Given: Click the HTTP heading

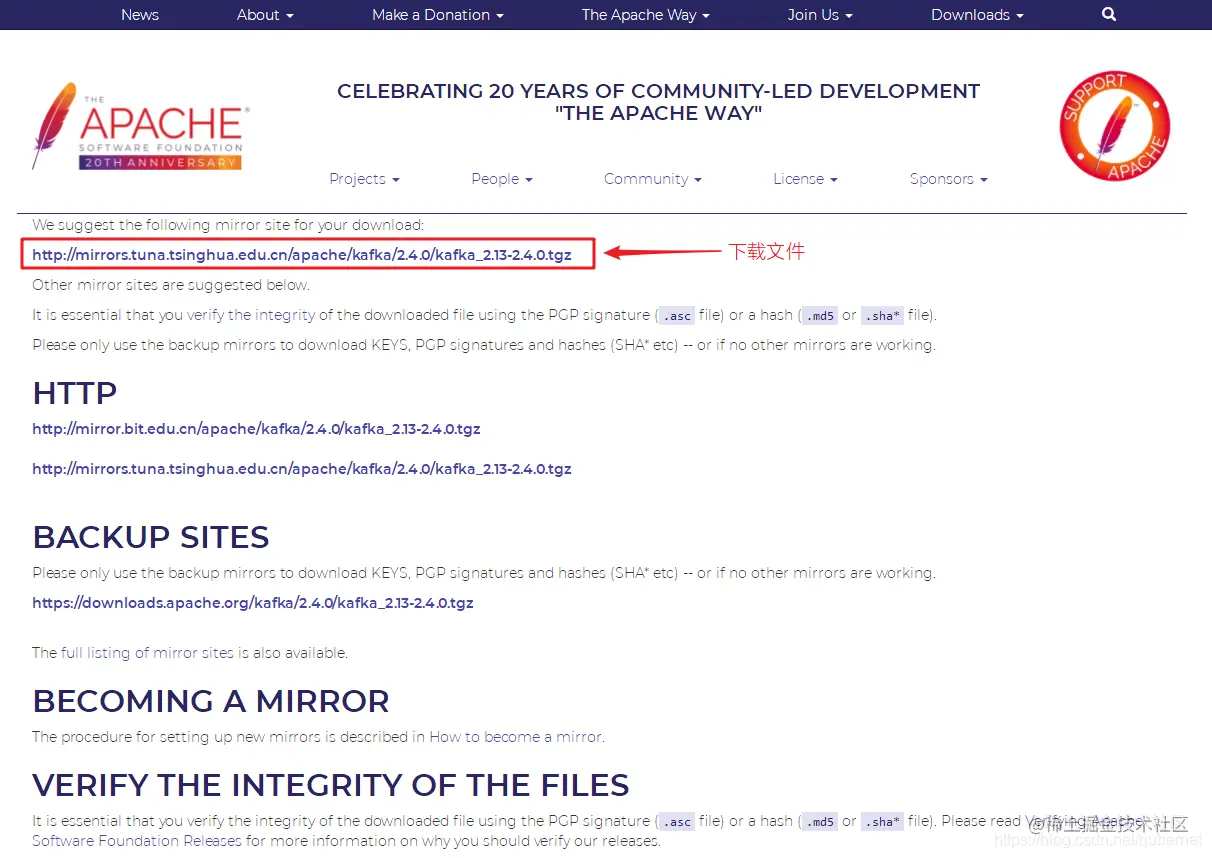Looking at the screenshot, I should [75, 393].
